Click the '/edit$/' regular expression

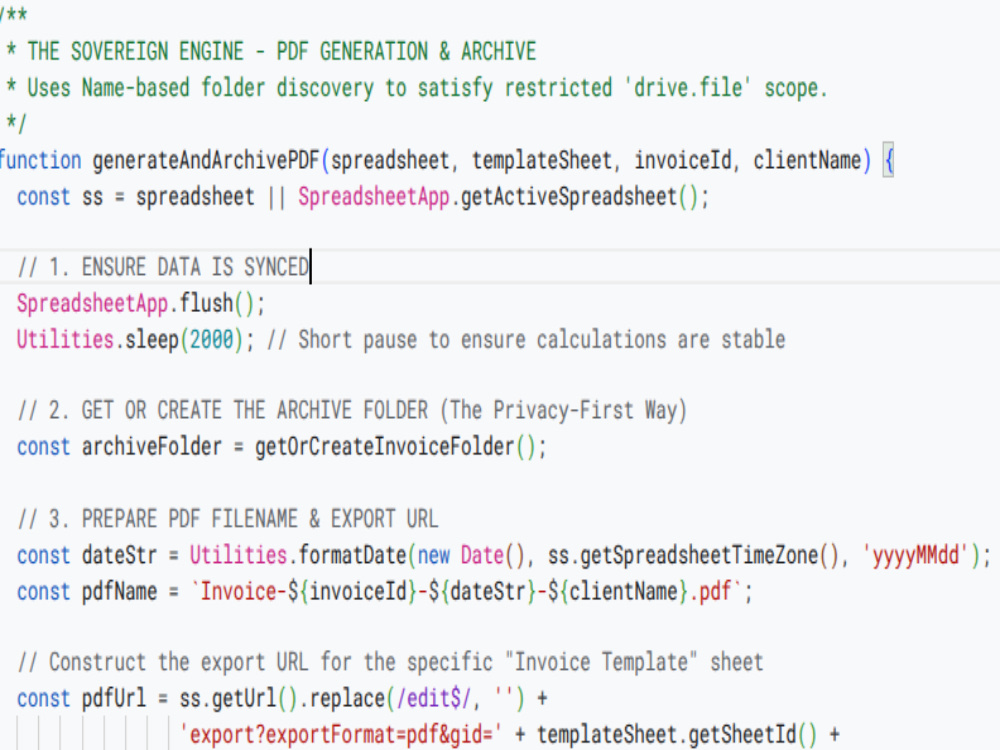(x=434, y=699)
